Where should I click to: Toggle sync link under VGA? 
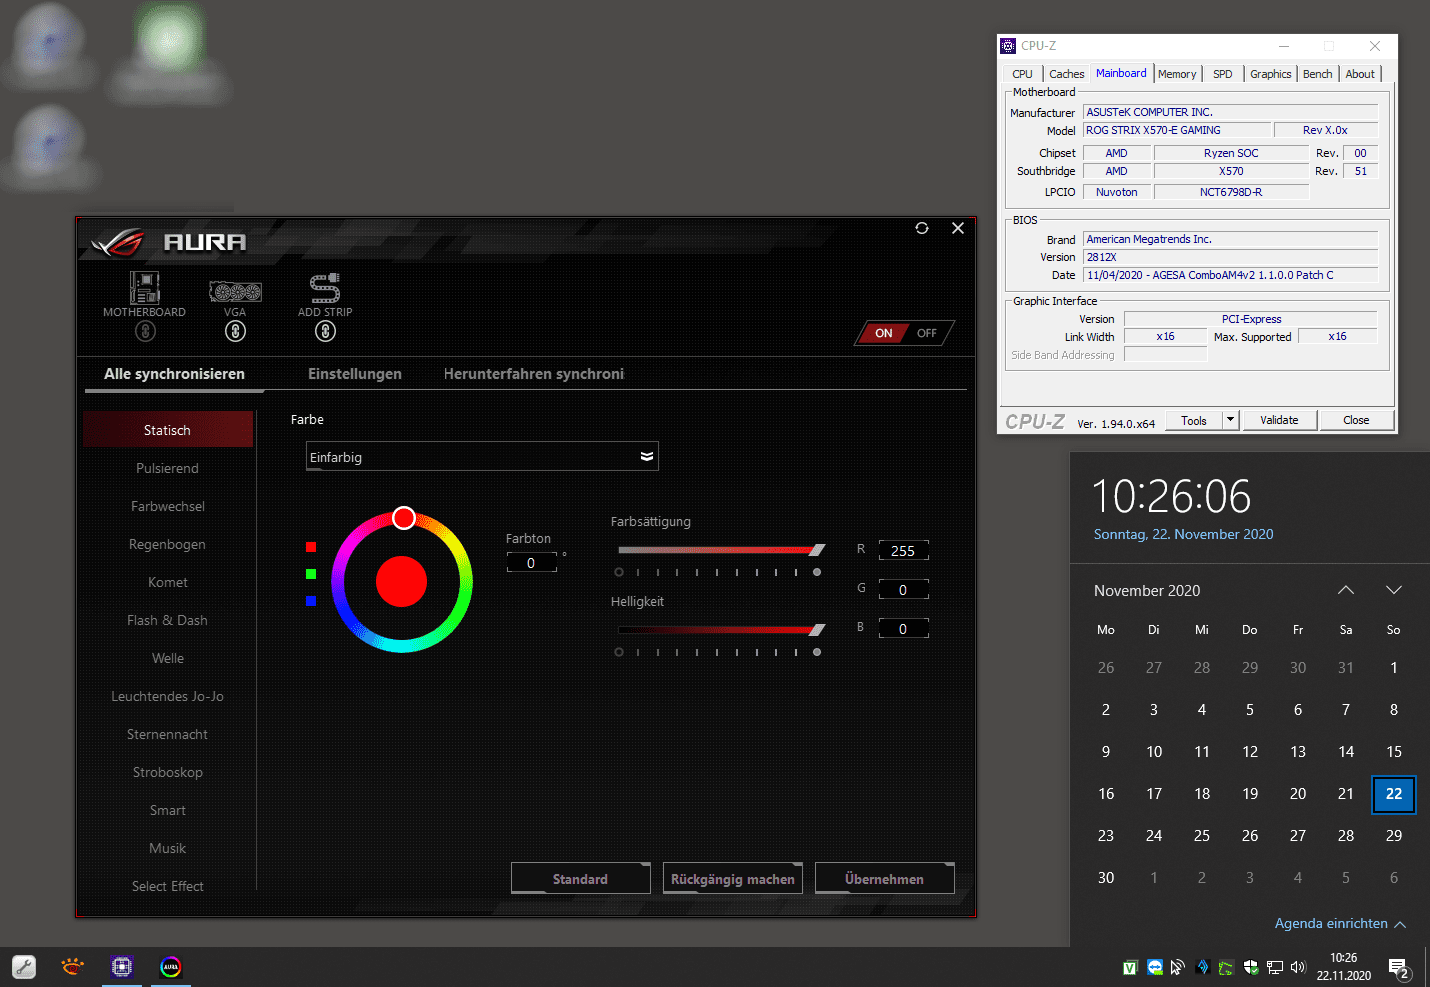235,331
